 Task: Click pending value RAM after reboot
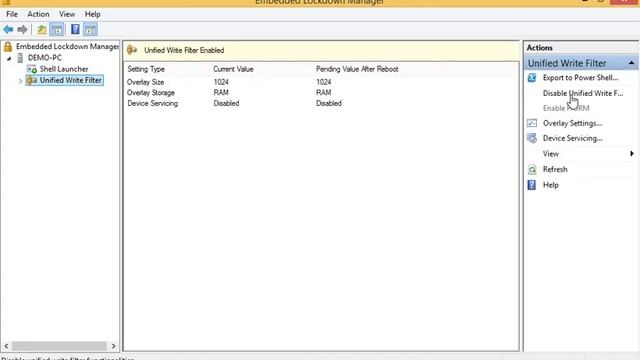(x=323, y=93)
